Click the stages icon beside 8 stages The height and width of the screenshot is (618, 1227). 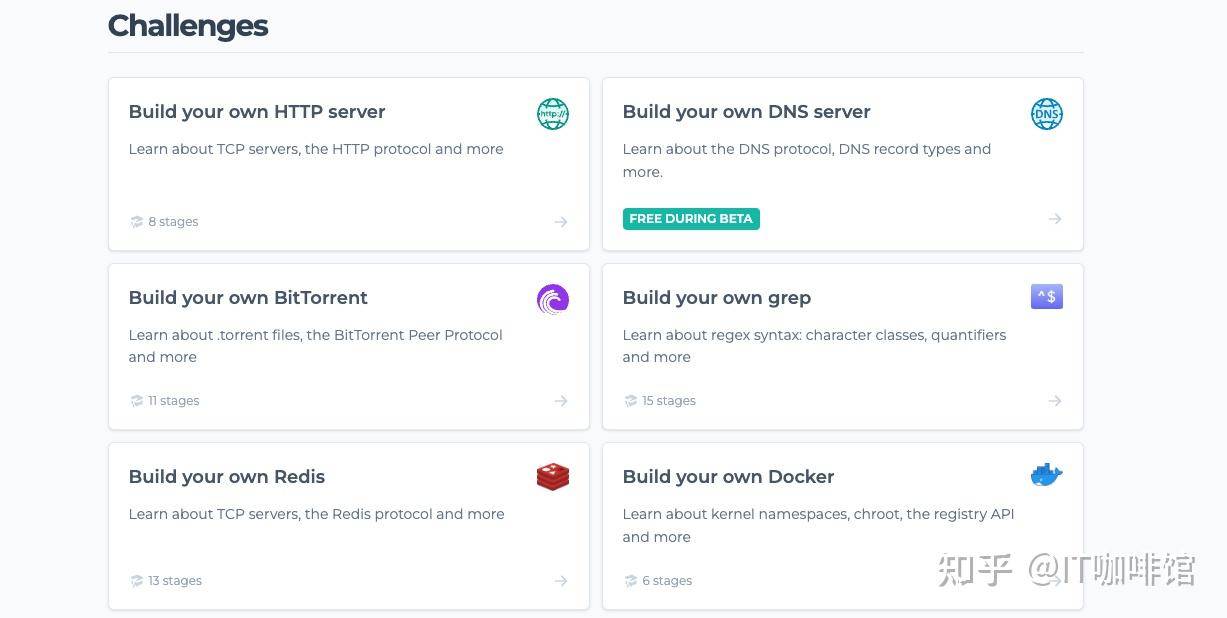point(136,222)
